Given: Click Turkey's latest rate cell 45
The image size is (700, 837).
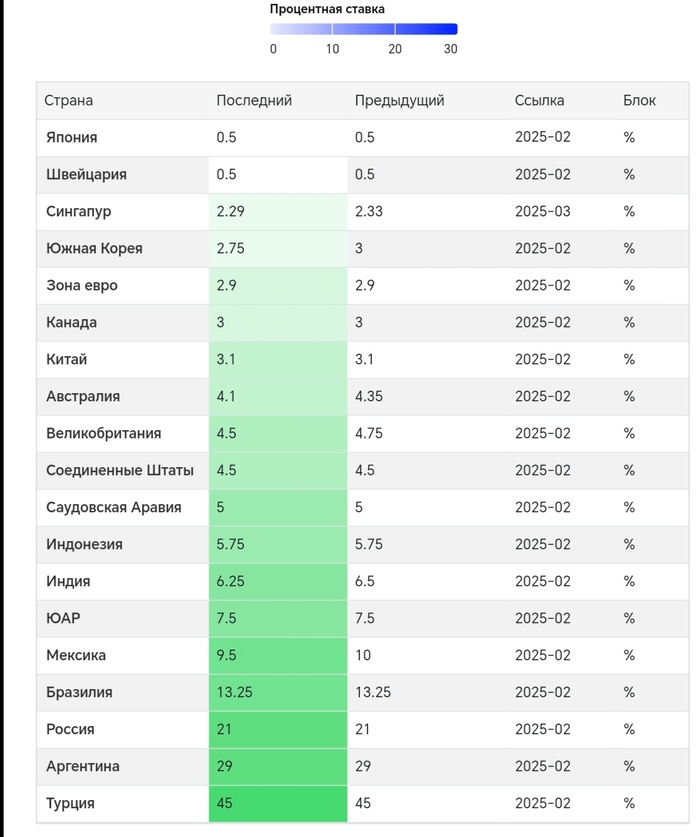Looking at the screenshot, I should pyautogui.click(x=224, y=803).
